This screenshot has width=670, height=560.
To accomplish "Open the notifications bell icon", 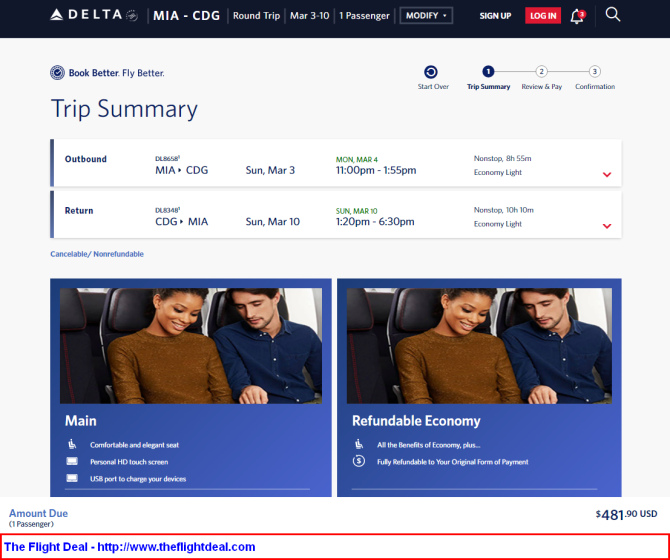I will tap(577, 16).
